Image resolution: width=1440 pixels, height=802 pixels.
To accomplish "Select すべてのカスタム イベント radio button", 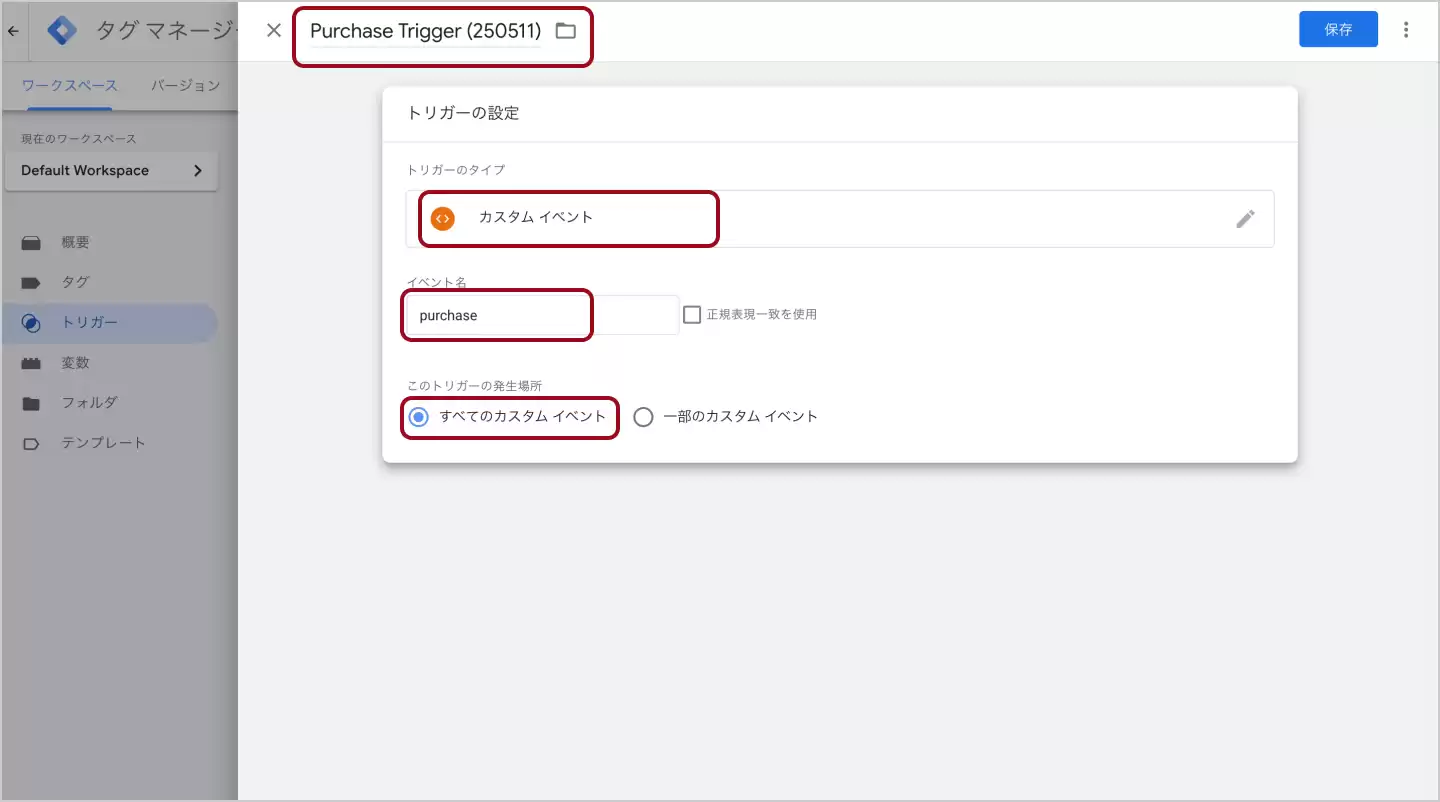I will tap(419, 417).
